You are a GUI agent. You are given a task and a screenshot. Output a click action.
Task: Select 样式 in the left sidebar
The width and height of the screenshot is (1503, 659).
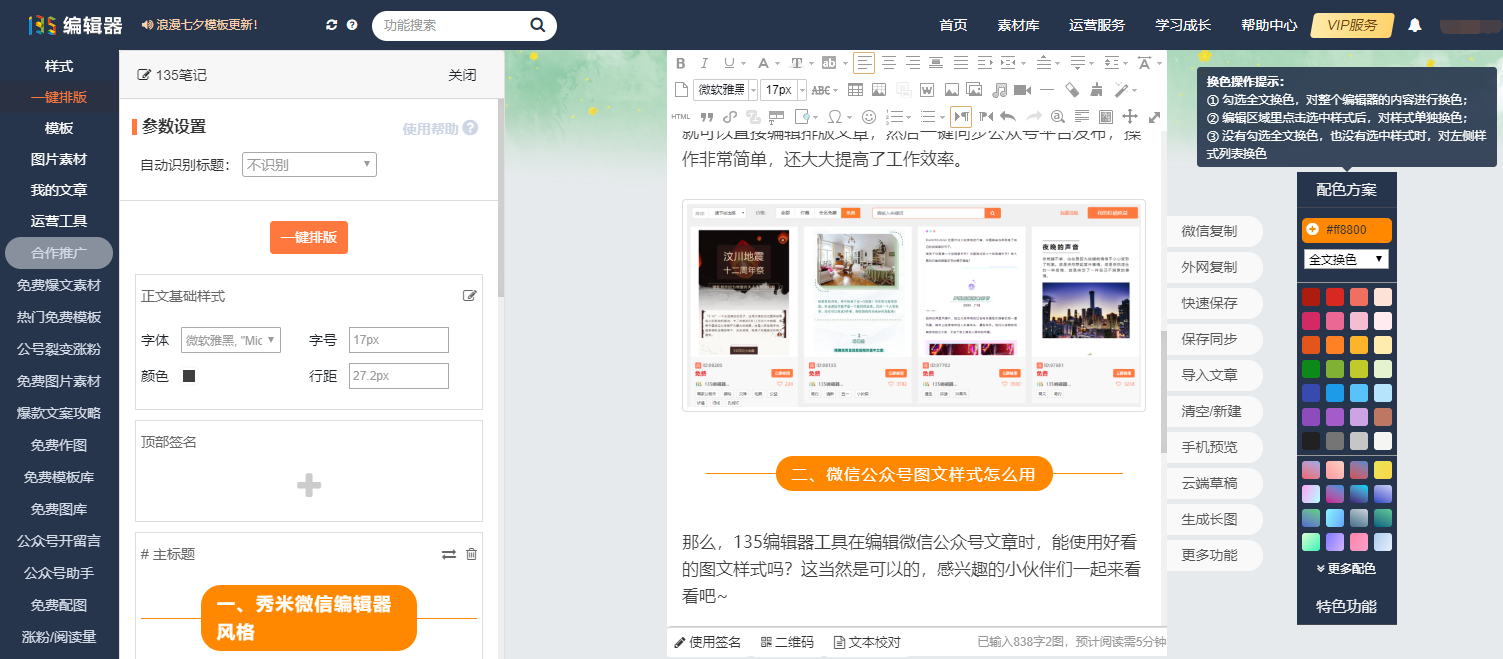pos(59,66)
